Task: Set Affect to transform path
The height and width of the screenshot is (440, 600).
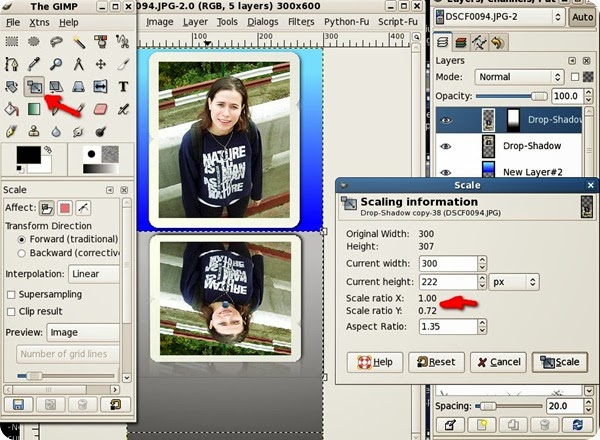Action: (x=83, y=208)
